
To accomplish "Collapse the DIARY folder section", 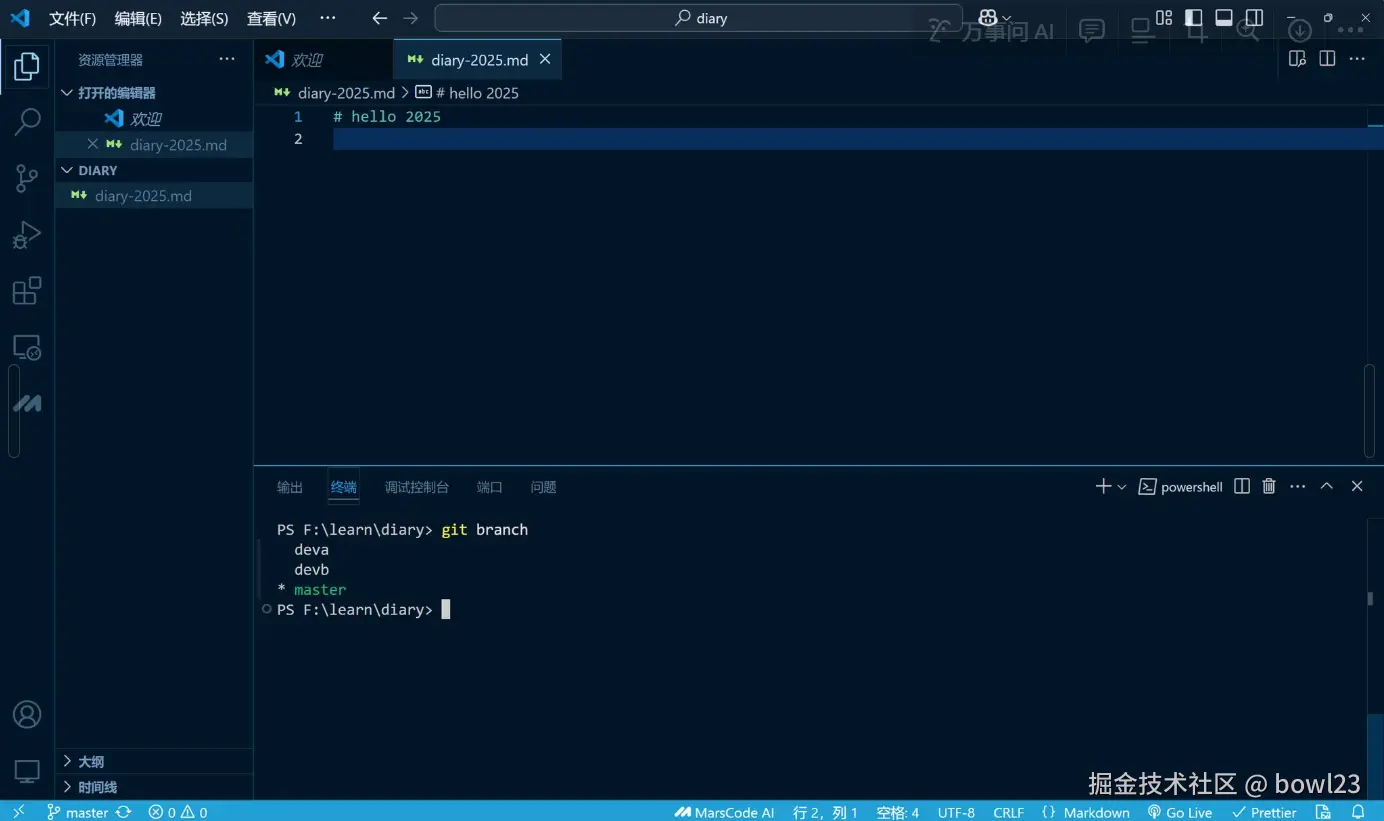I will pyautogui.click(x=88, y=170).
